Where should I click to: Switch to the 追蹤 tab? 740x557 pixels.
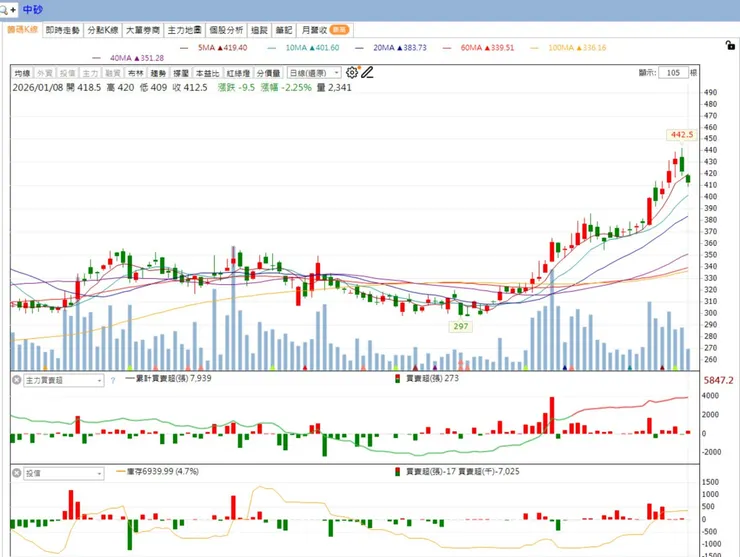pos(259,30)
